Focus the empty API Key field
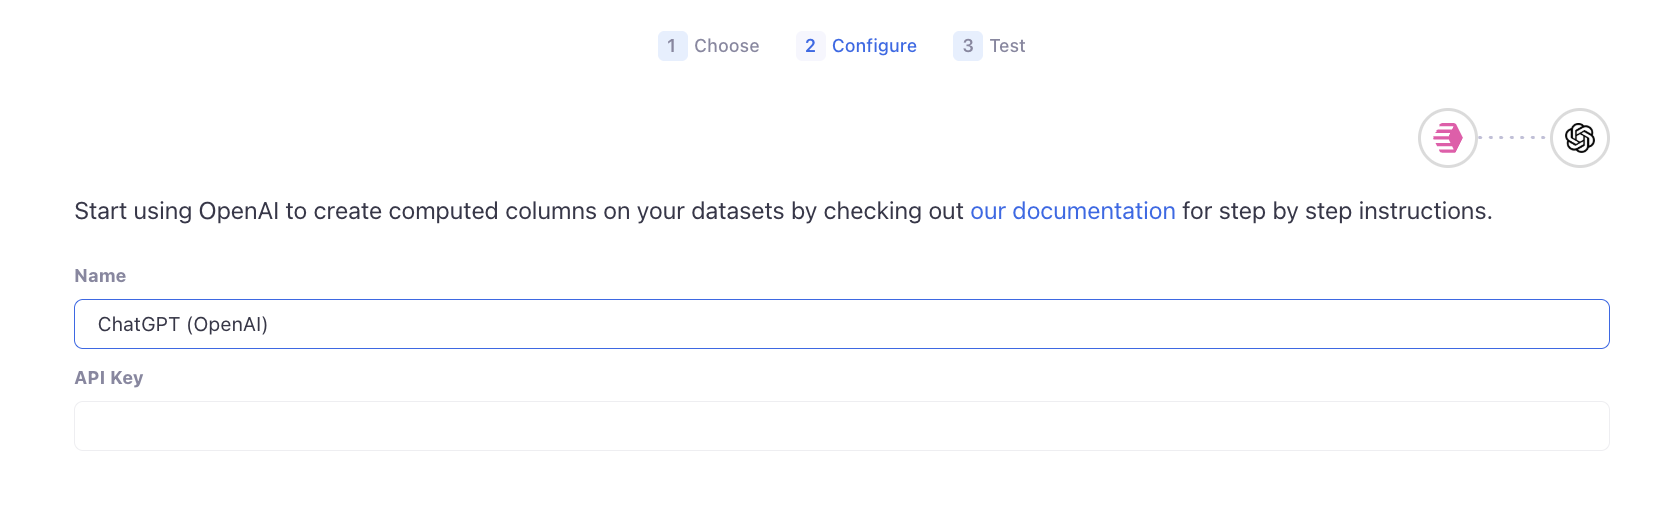The width and height of the screenshot is (1680, 518). click(x=841, y=426)
